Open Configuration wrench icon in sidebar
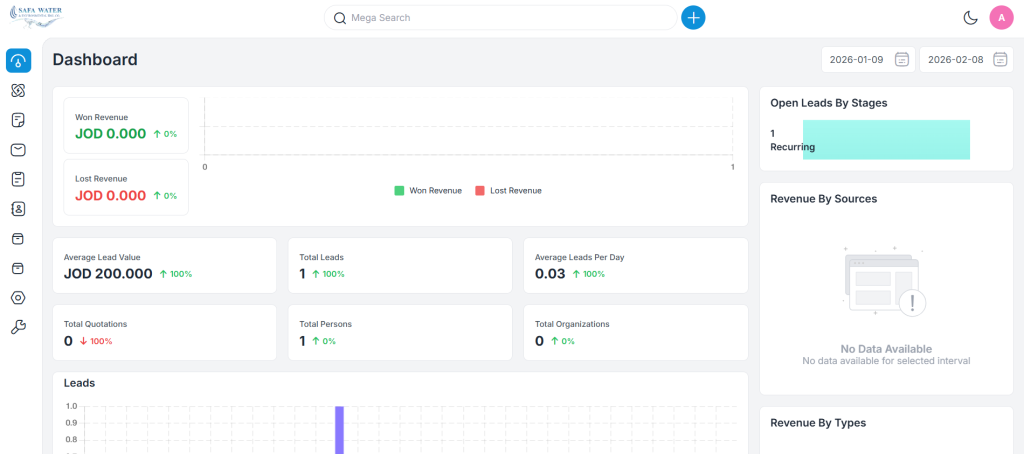This screenshot has width=1024, height=454. point(18,327)
